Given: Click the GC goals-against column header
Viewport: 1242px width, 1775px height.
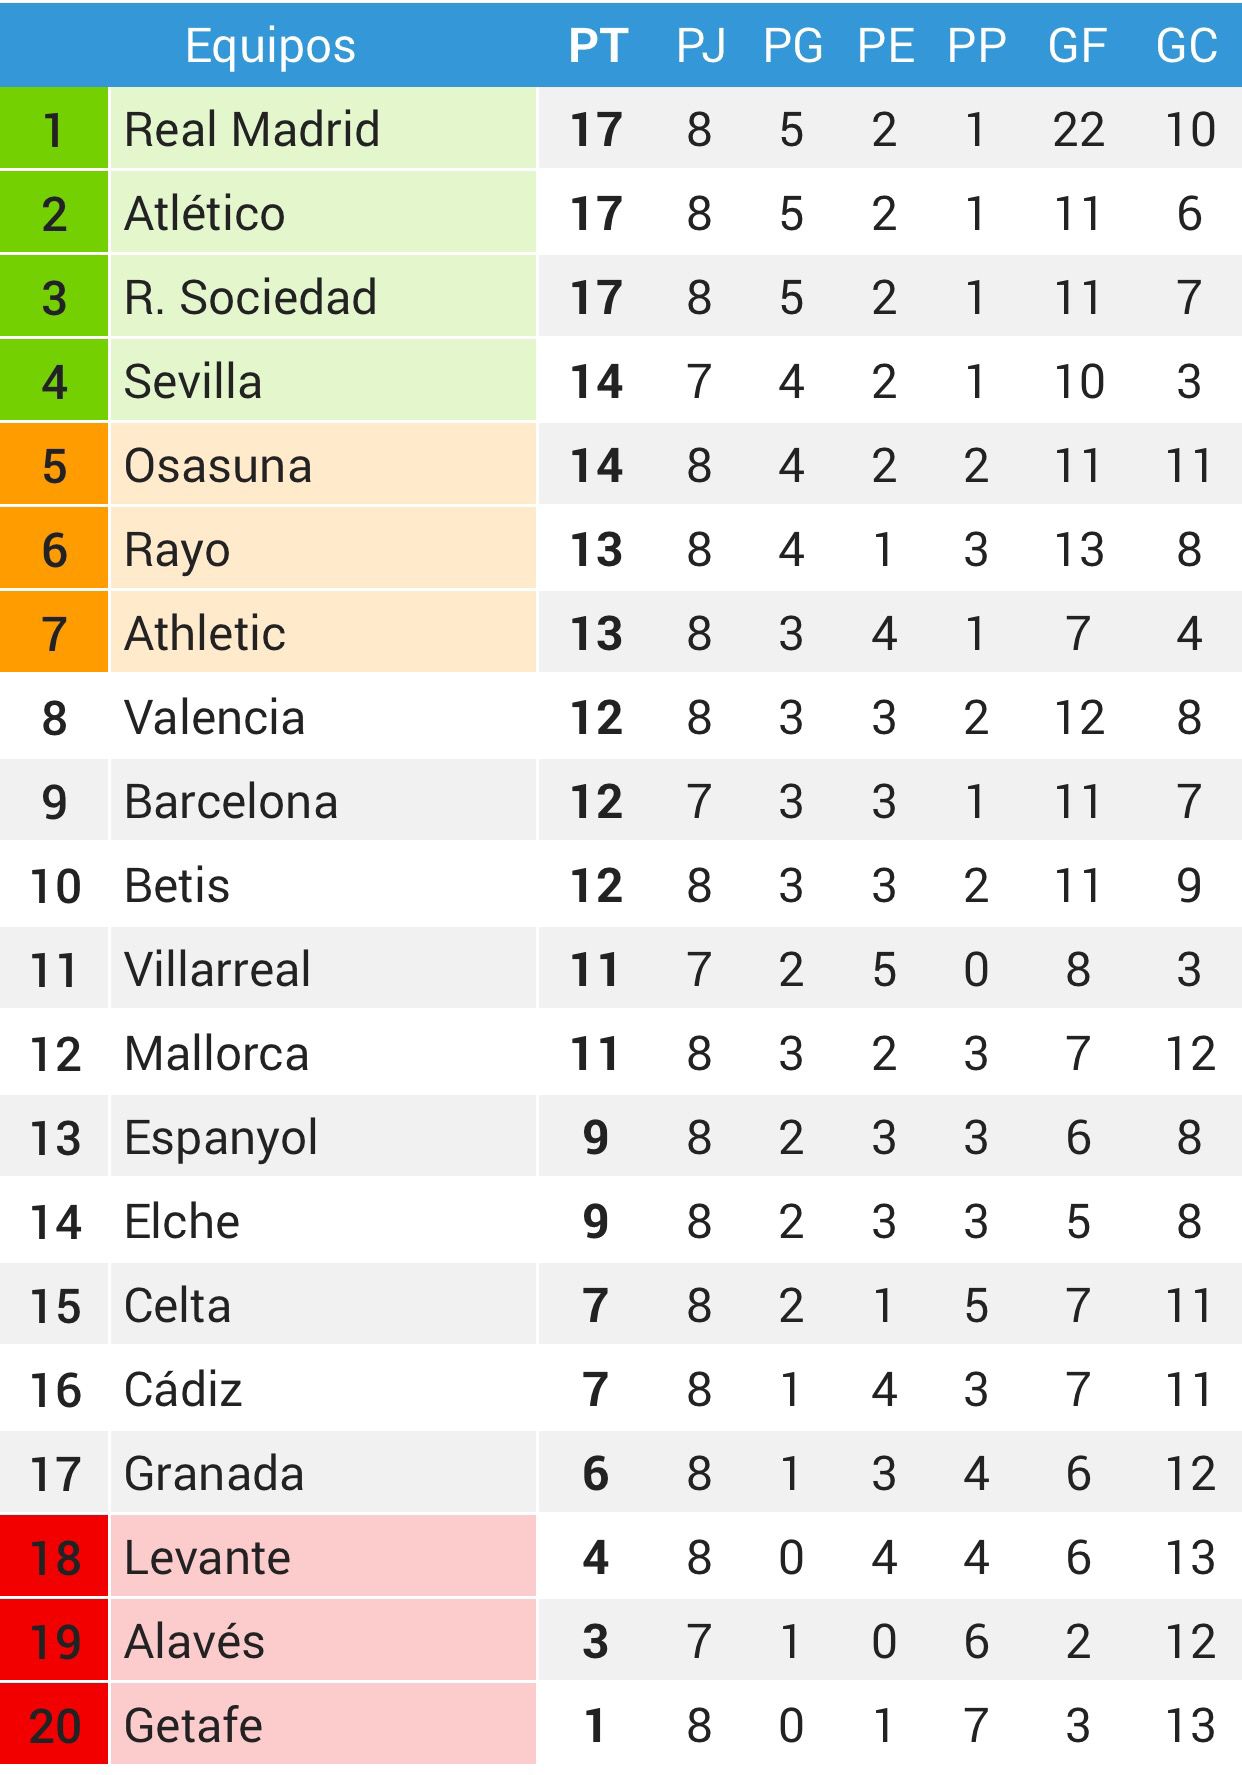Looking at the screenshot, I should (x=1187, y=46).
